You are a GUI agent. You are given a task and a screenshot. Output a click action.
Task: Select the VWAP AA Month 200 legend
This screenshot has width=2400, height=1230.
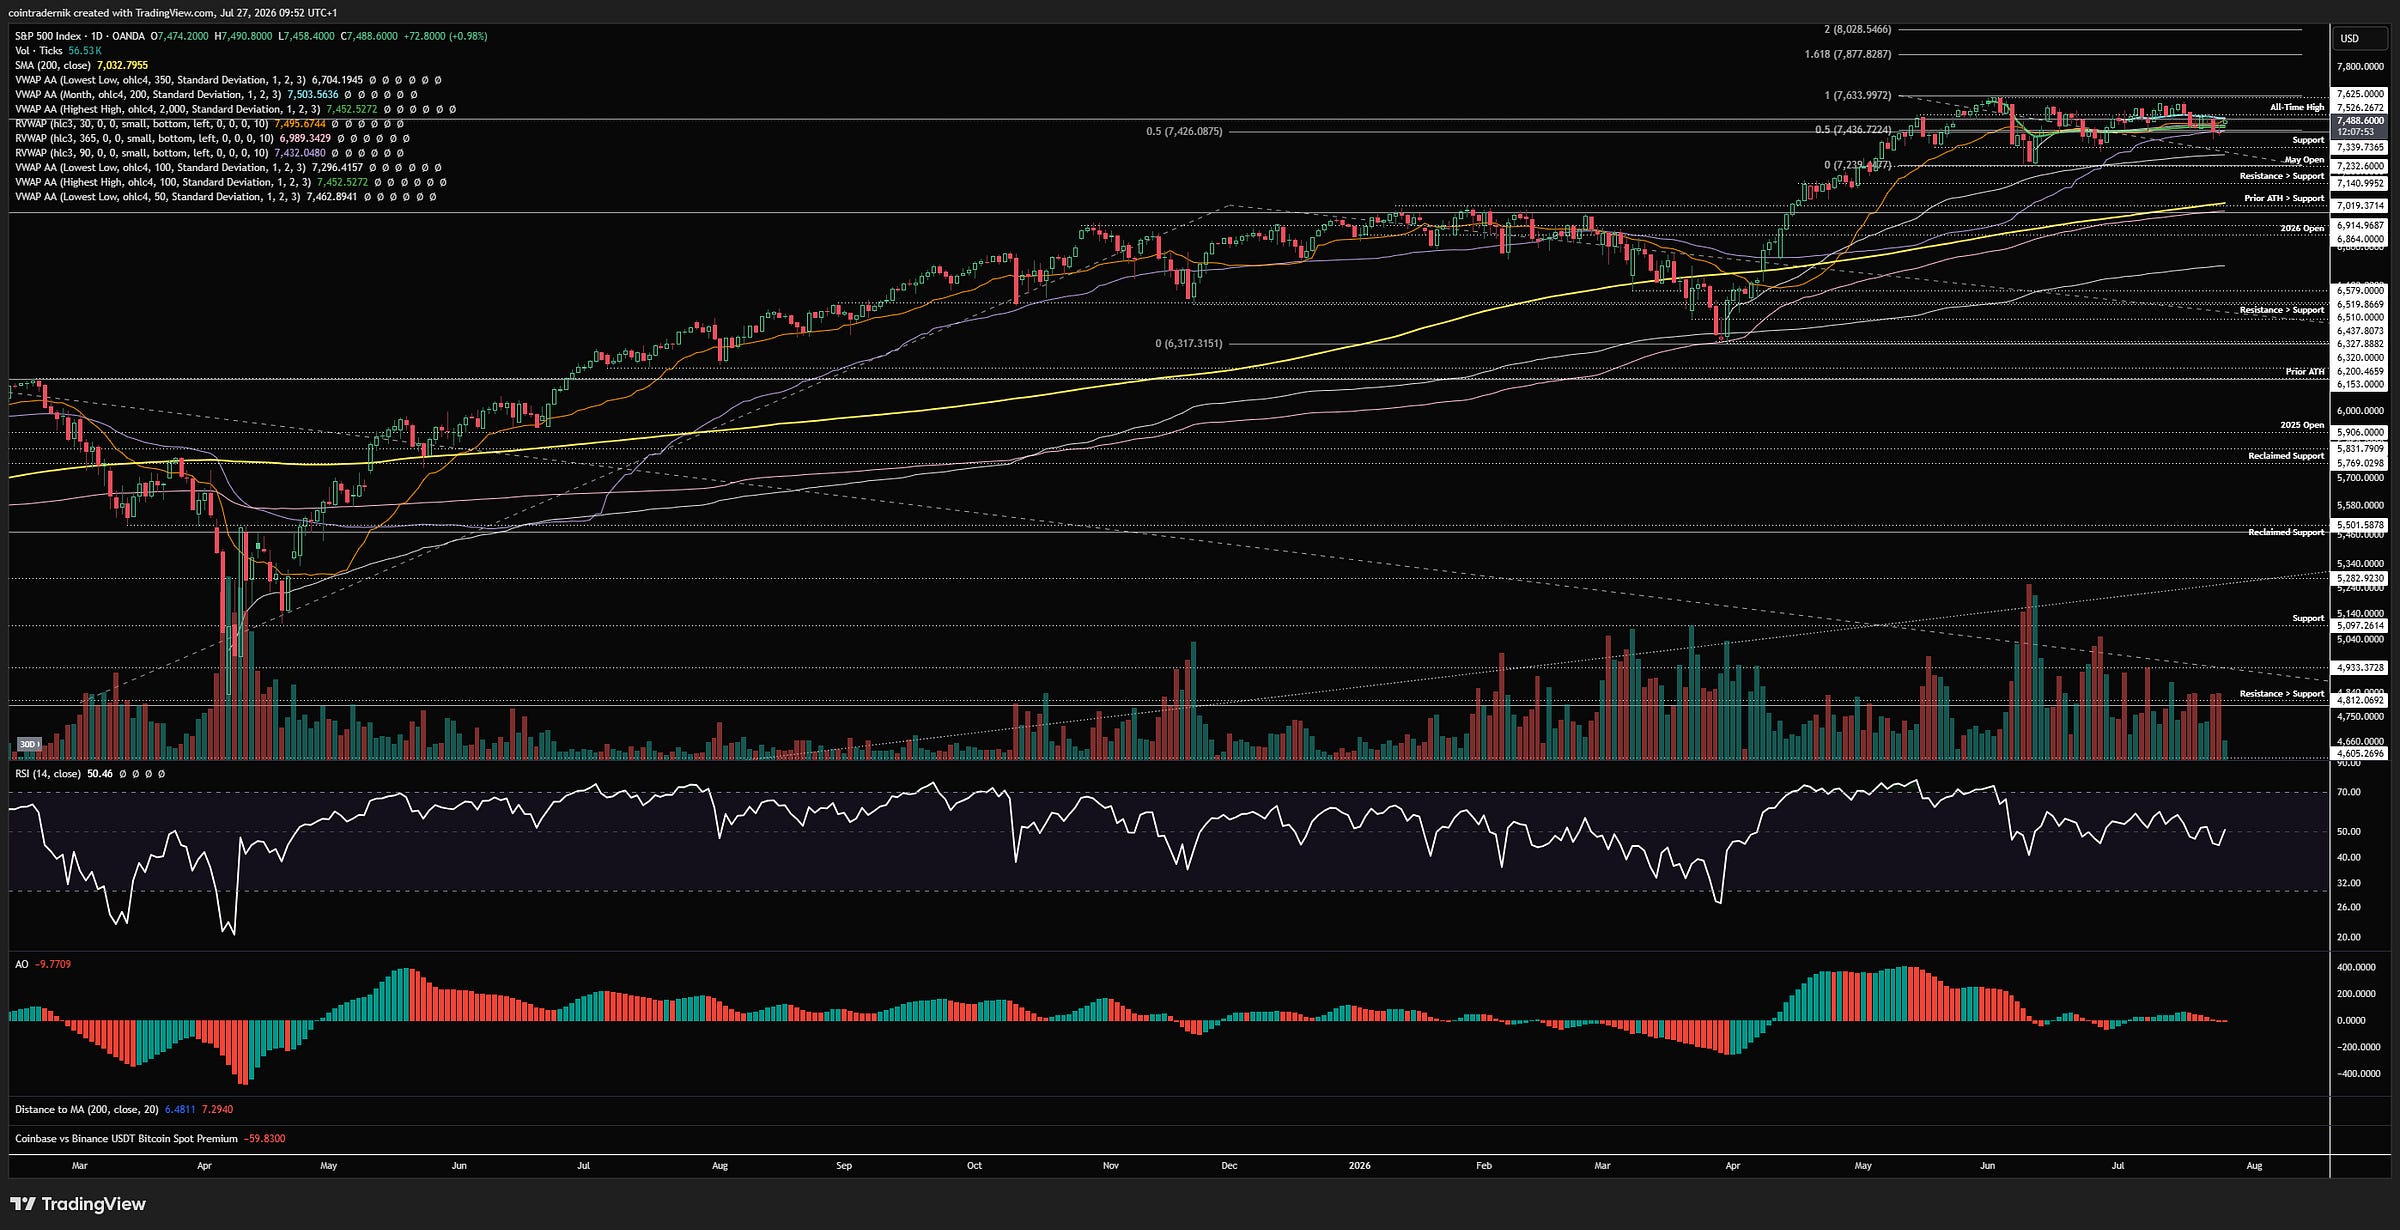tap(216, 95)
